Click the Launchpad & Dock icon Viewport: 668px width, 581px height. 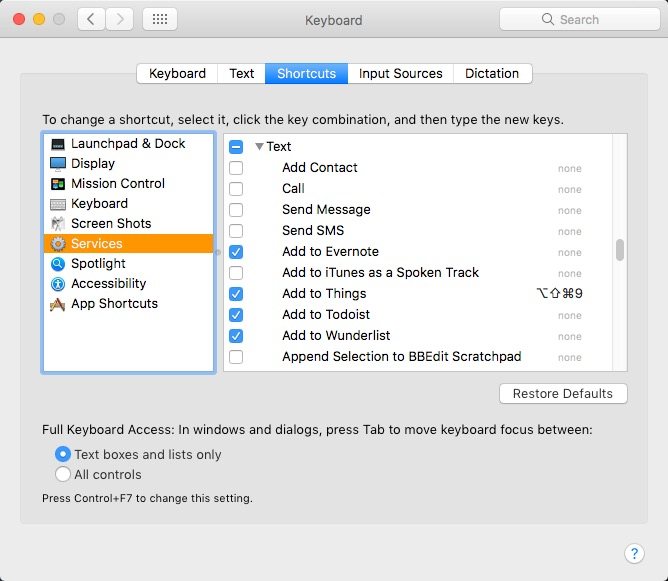58,144
